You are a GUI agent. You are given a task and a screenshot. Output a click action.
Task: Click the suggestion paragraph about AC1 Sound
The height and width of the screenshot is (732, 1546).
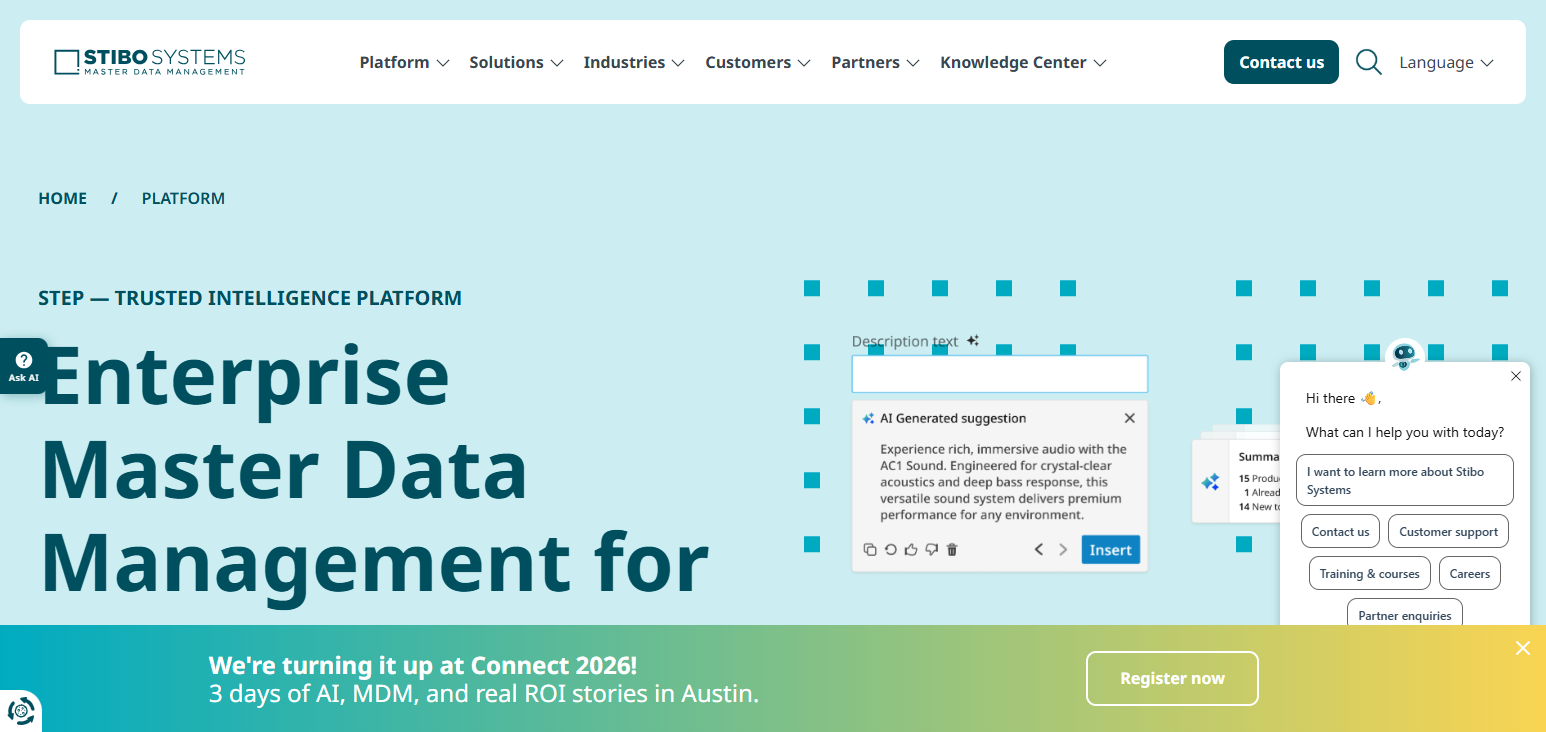click(x=1003, y=482)
